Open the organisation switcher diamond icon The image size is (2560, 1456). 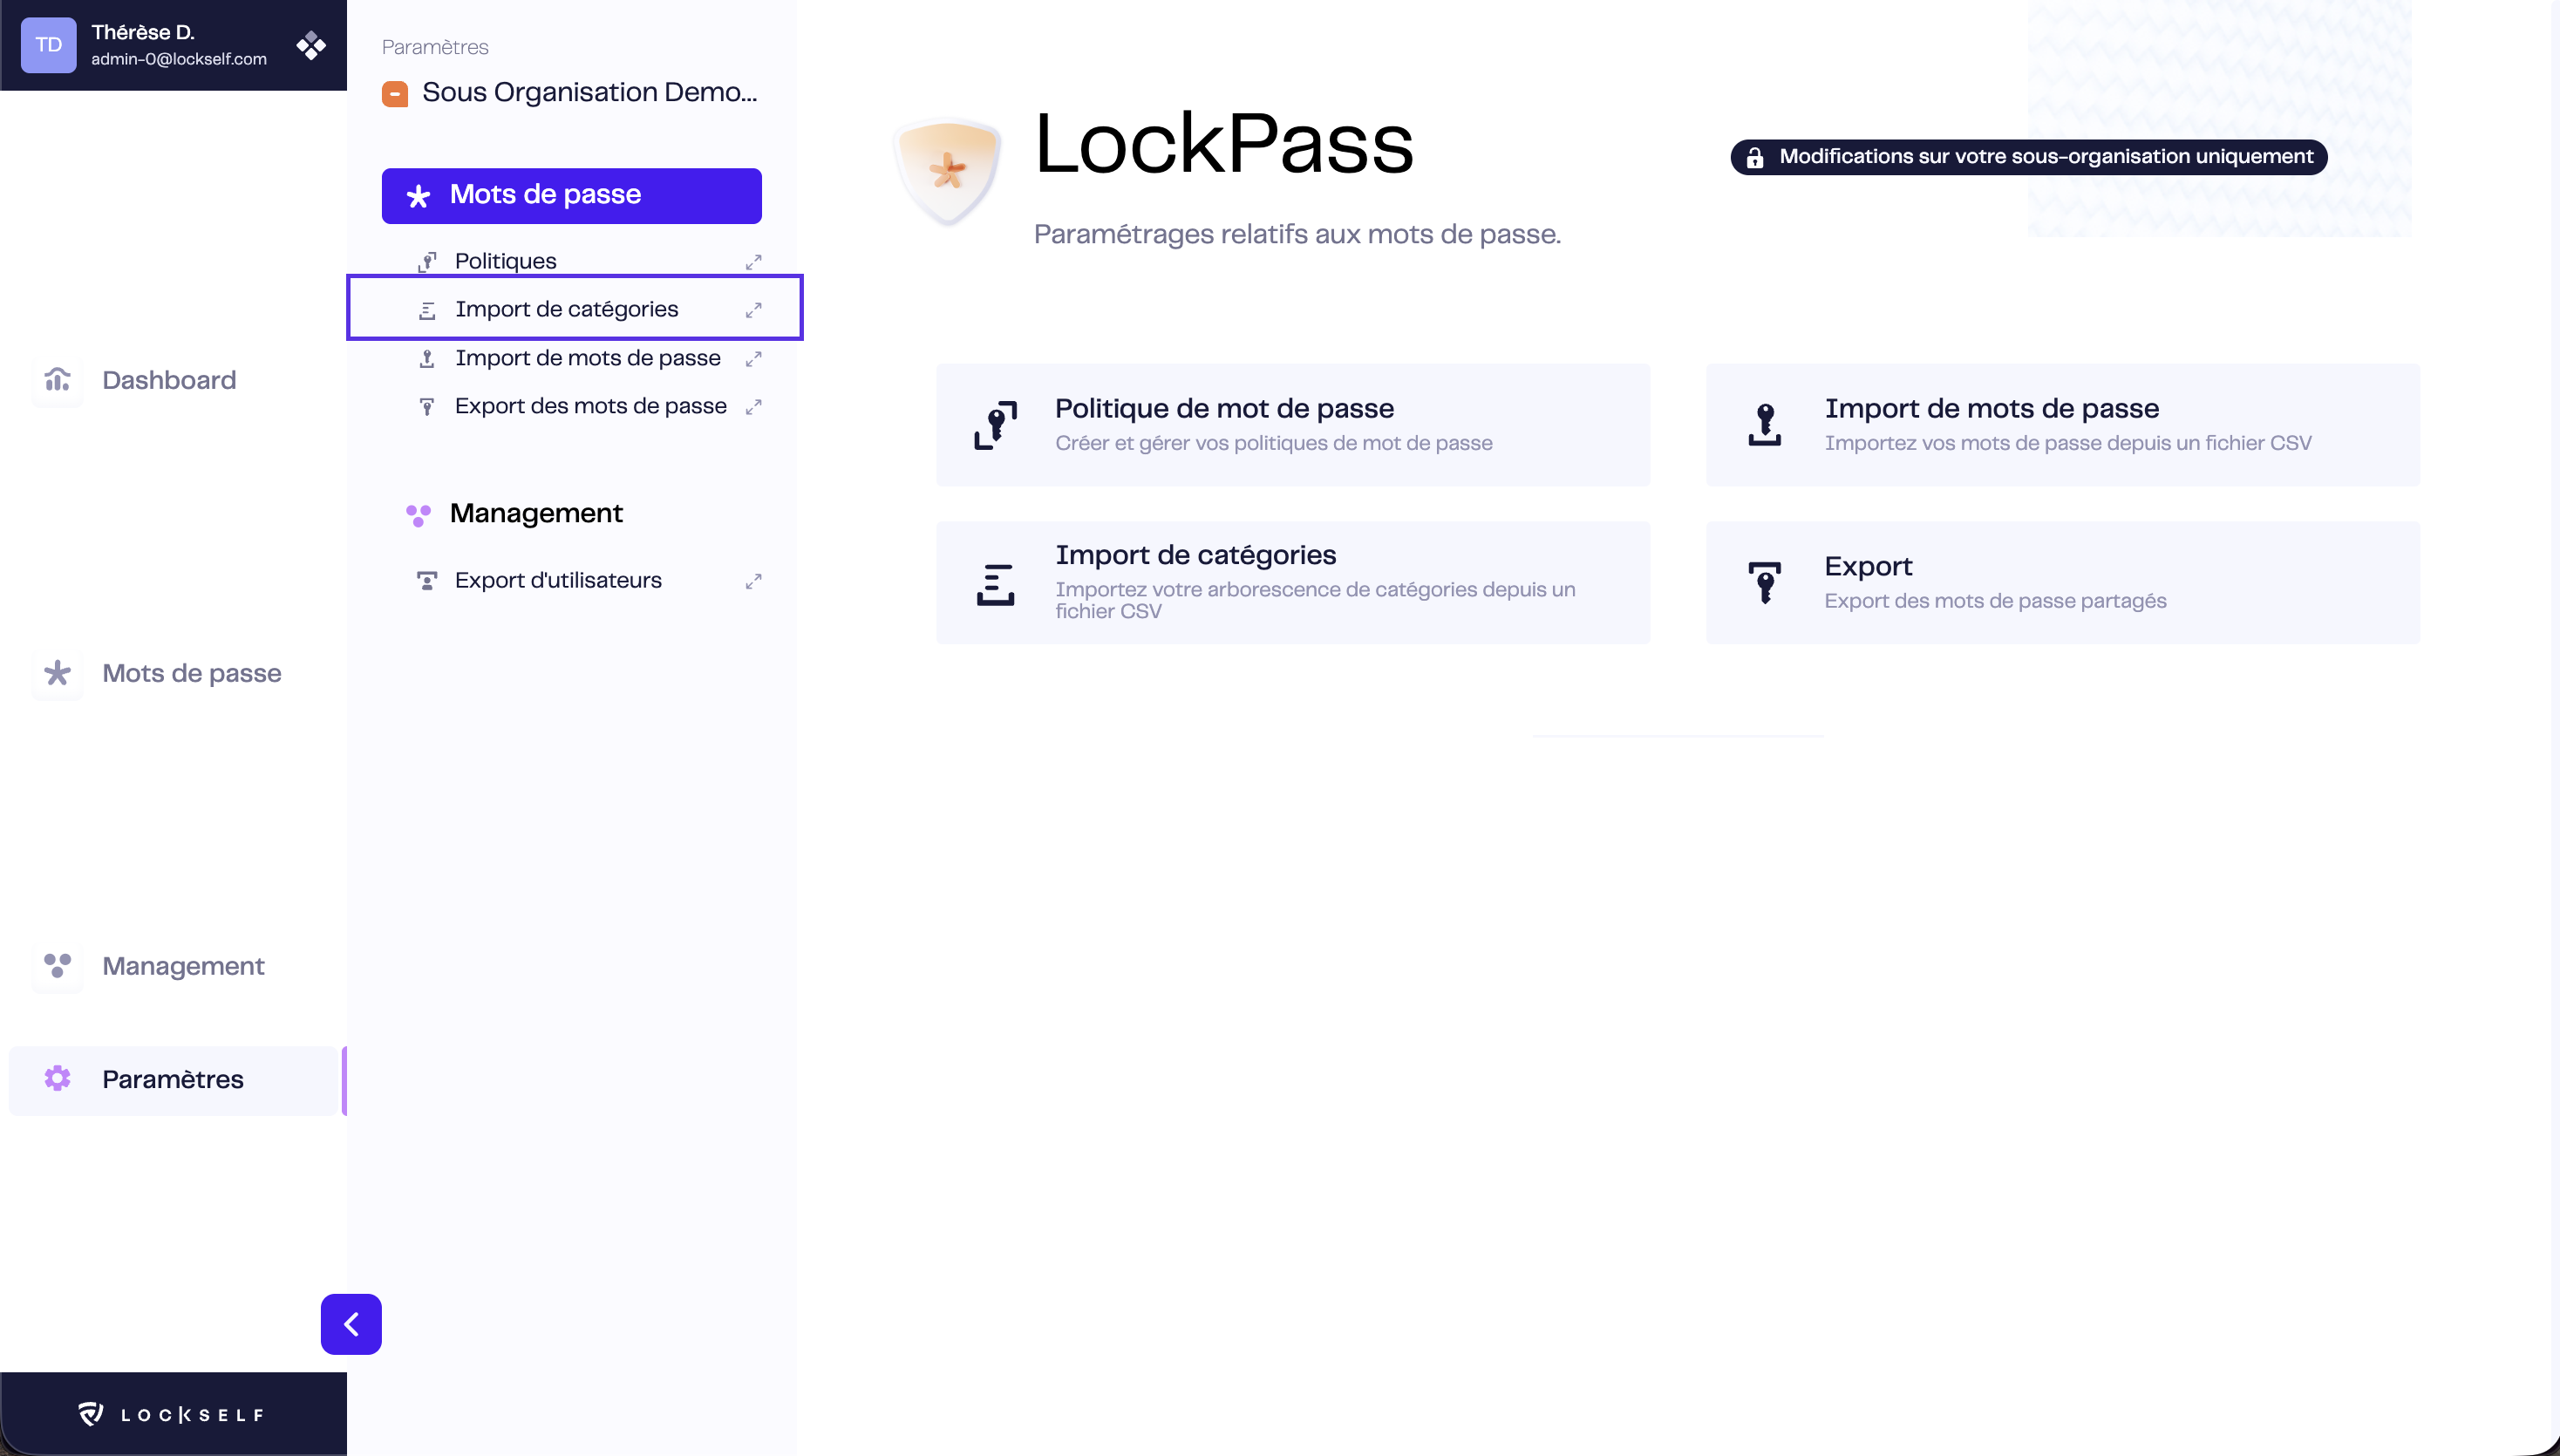pos(311,45)
